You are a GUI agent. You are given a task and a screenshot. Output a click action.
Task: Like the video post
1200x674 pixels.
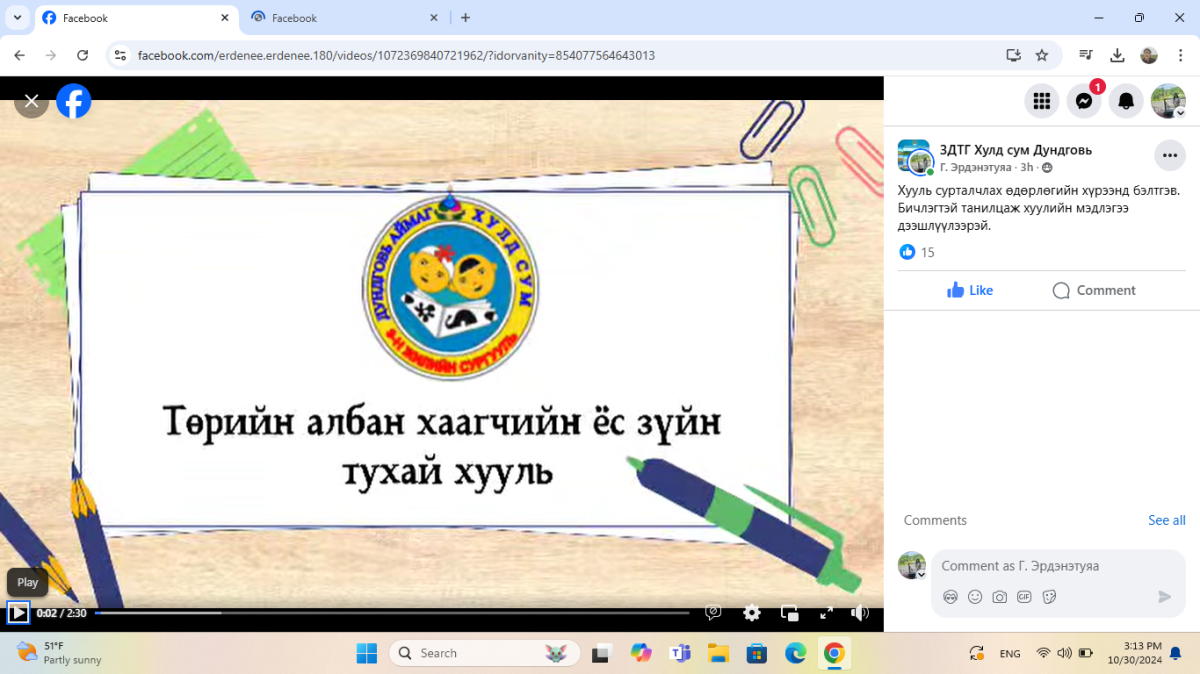coord(970,290)
